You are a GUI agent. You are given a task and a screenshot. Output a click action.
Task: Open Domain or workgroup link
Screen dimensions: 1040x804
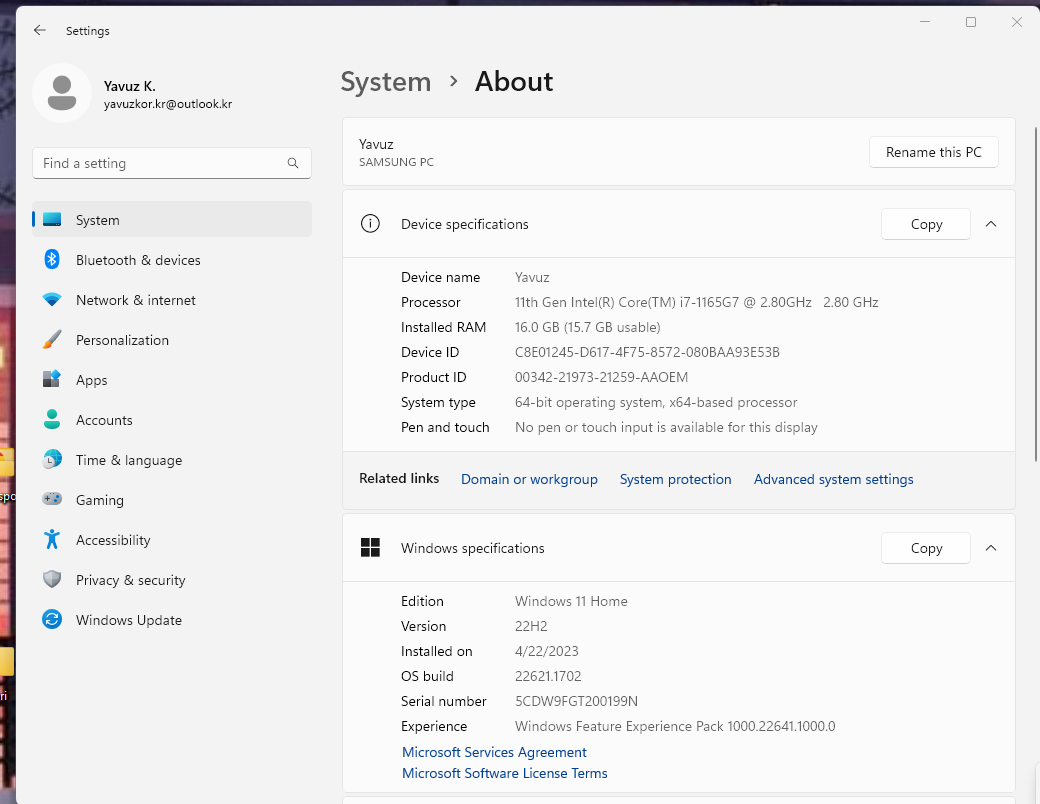(529, 479)
